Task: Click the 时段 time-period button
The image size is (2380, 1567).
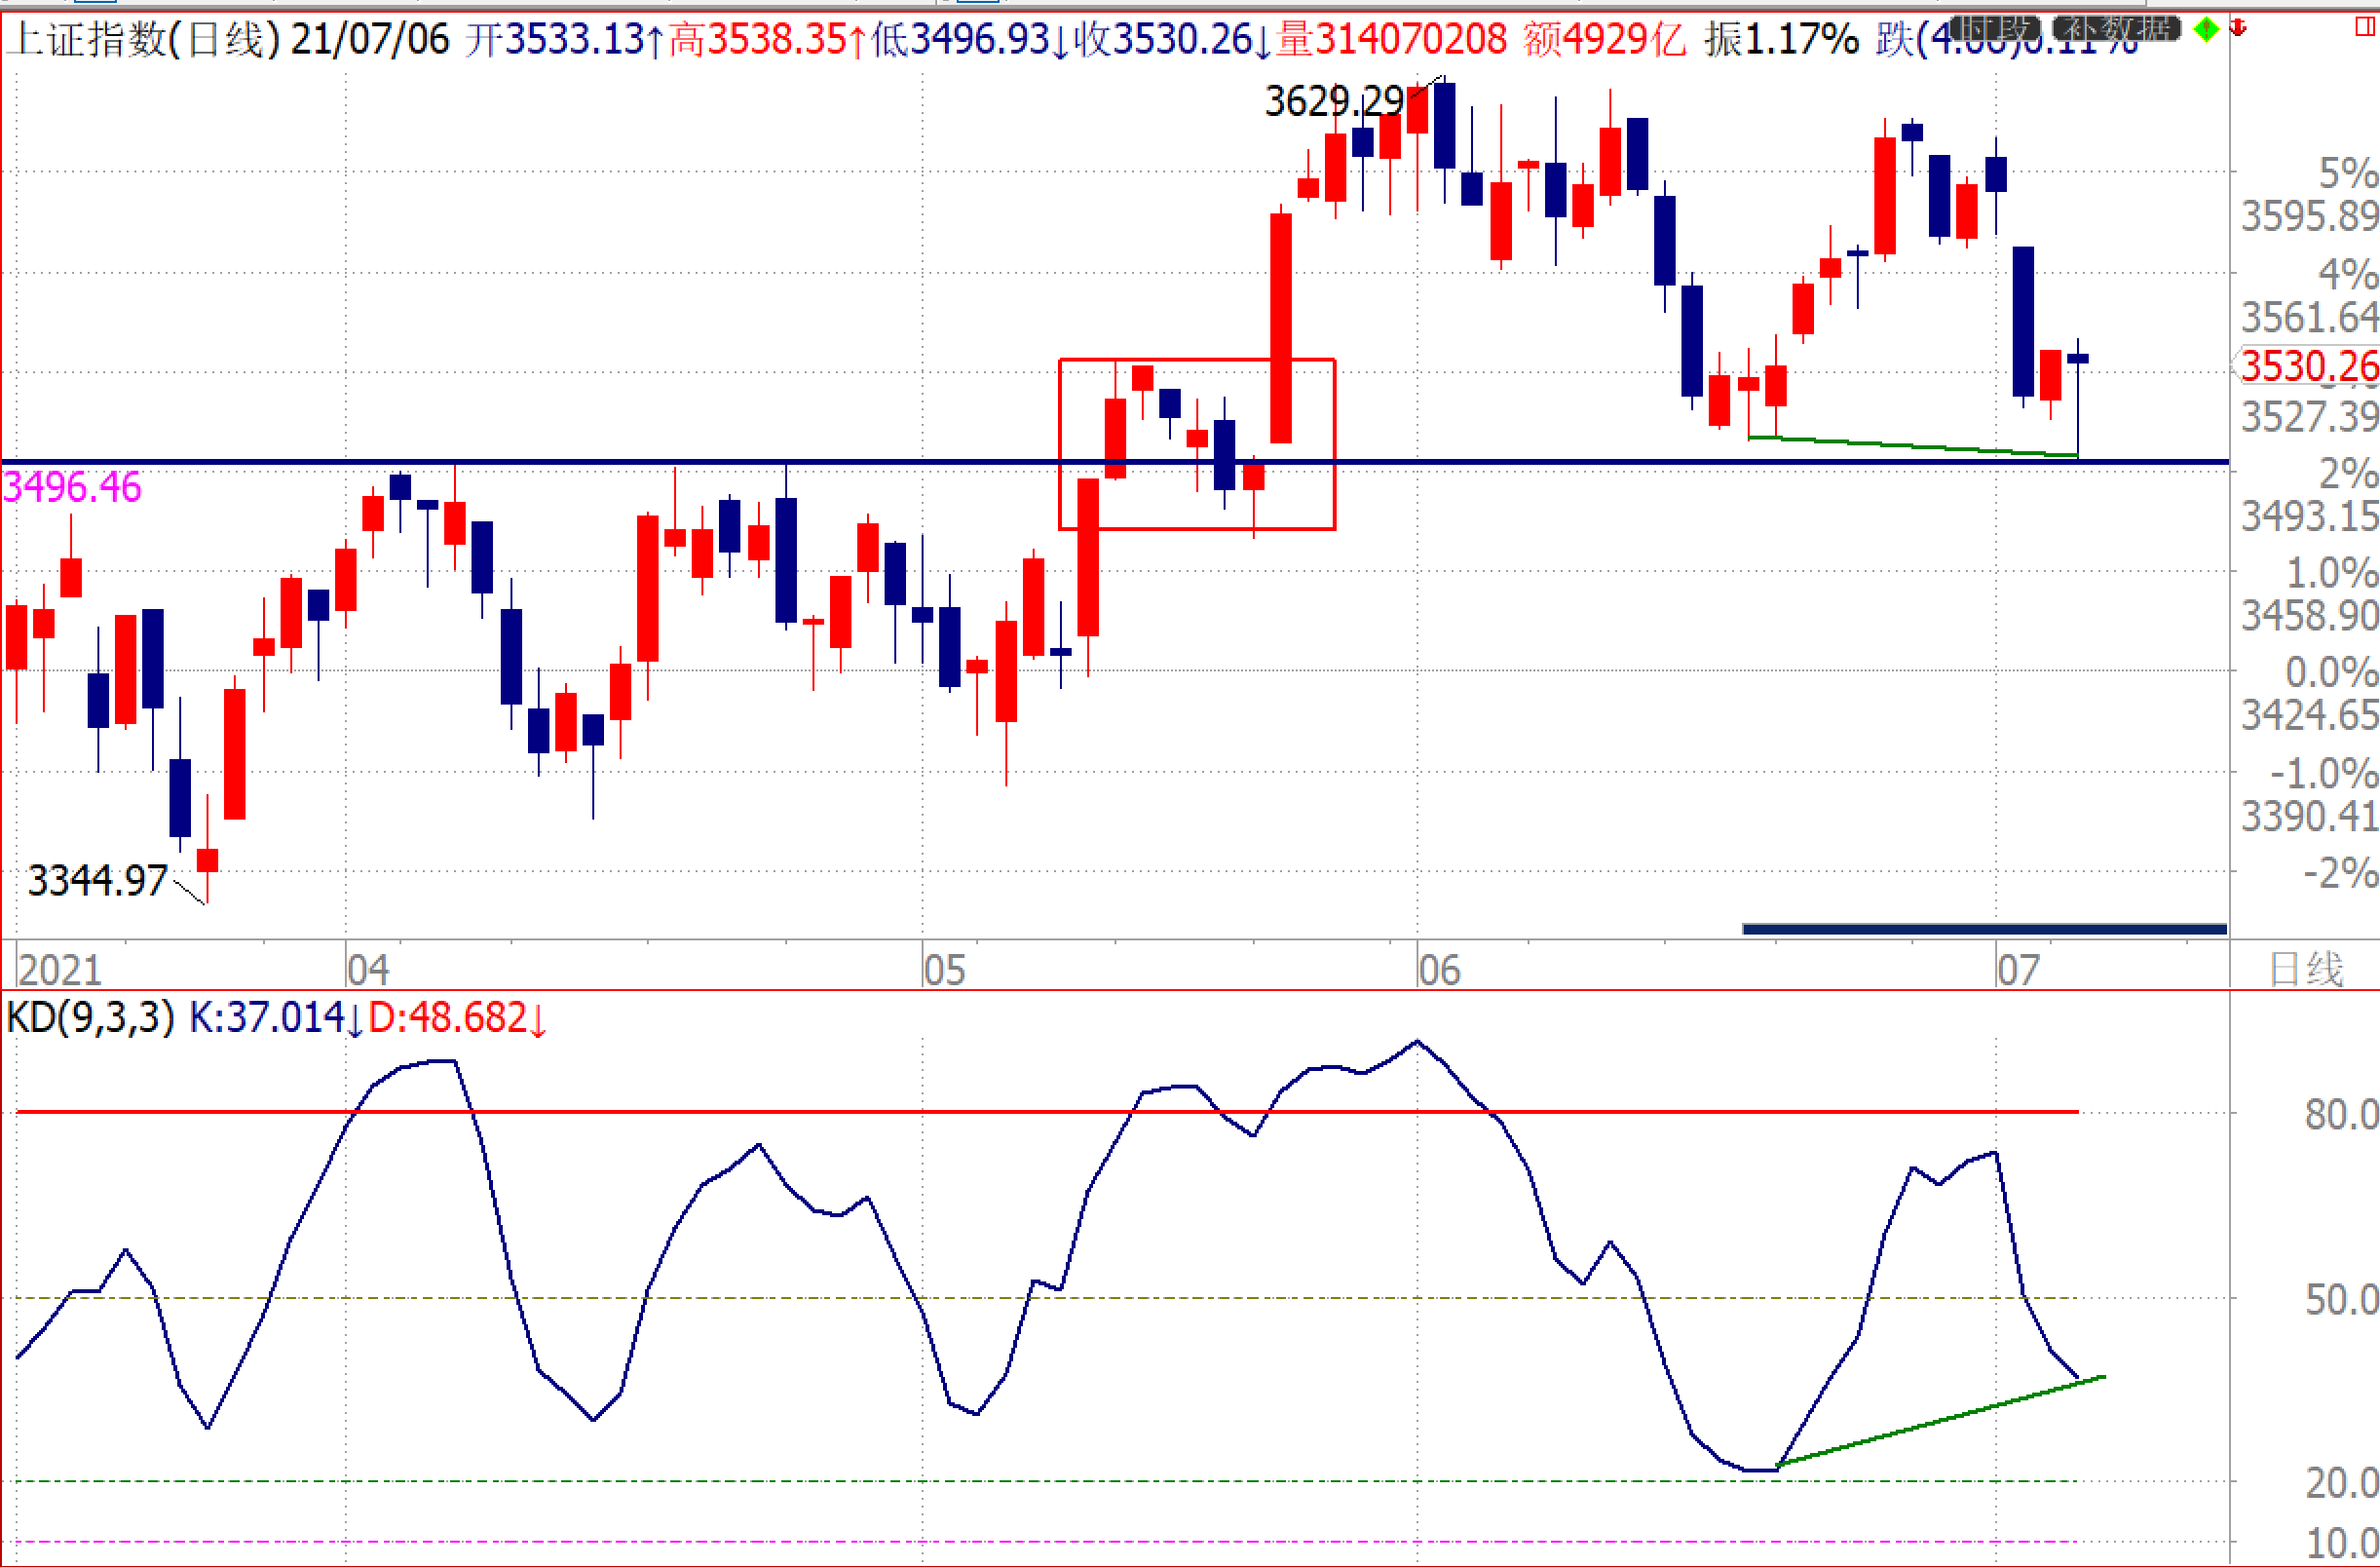Action: click(x=1995, y=28)
